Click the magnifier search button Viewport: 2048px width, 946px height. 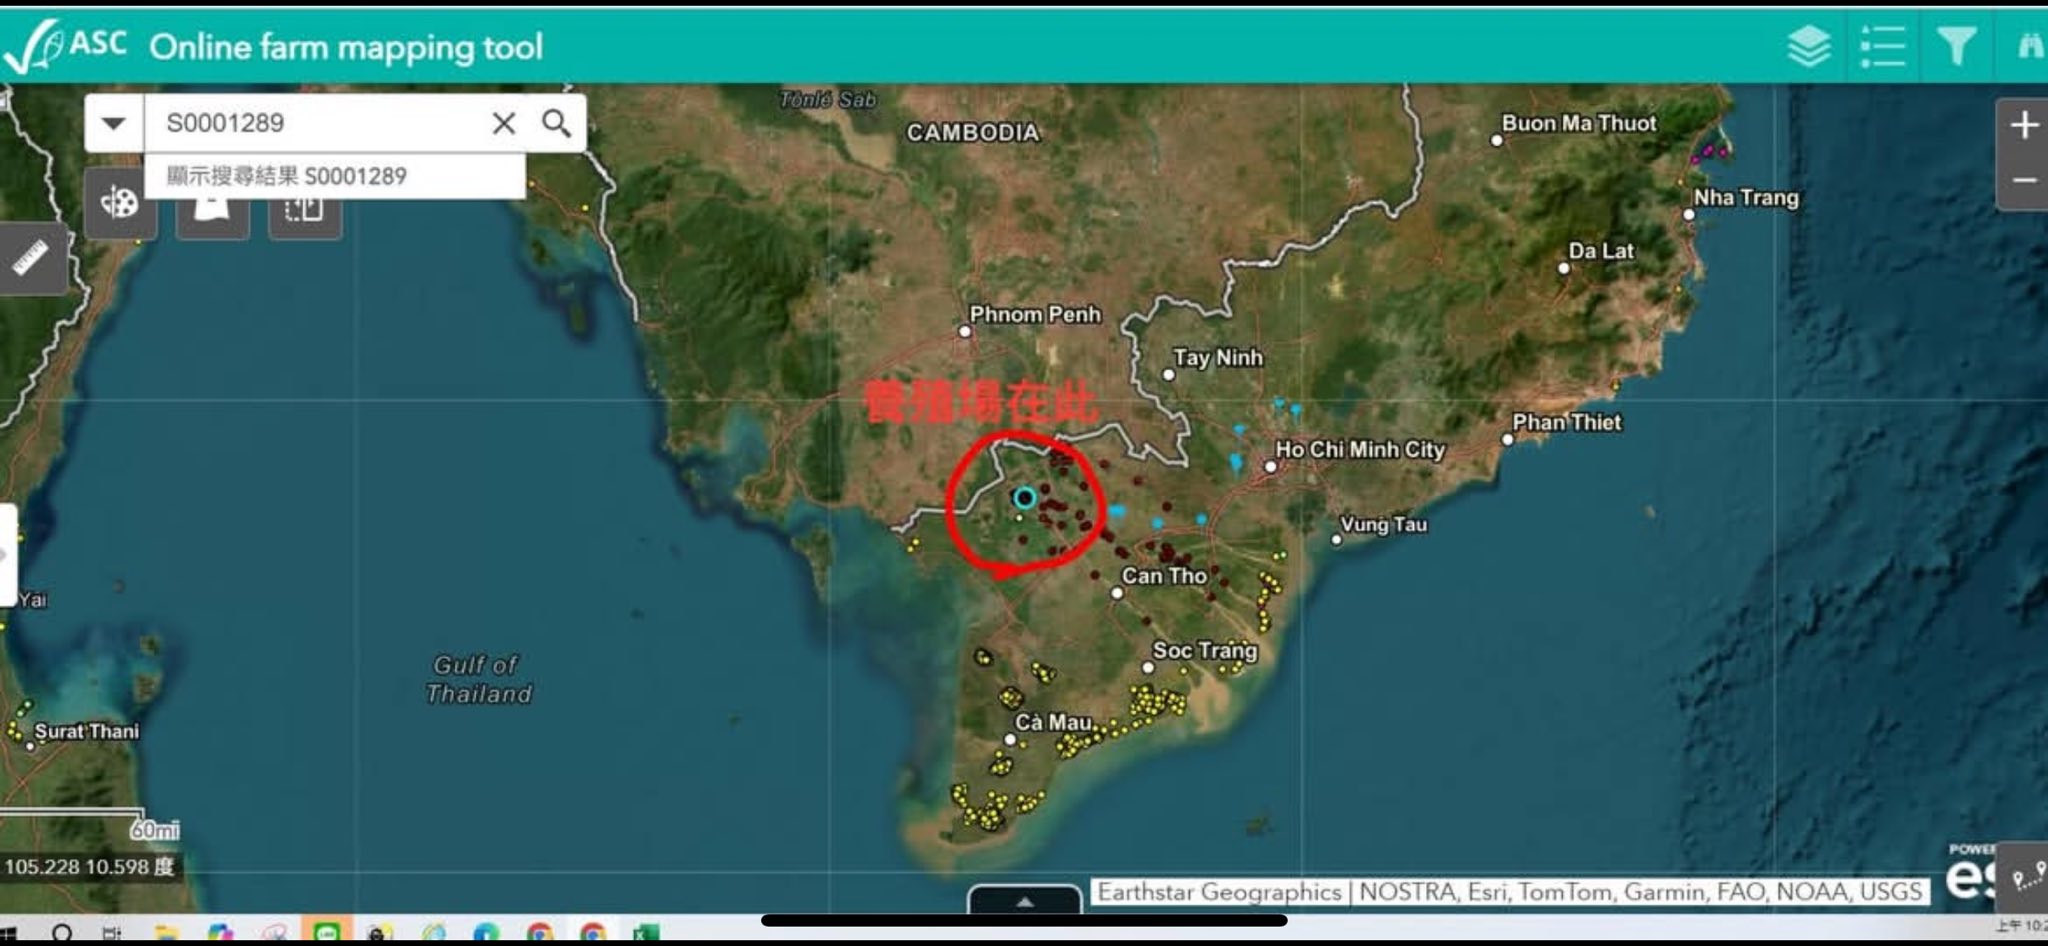(x=556, y=123)
